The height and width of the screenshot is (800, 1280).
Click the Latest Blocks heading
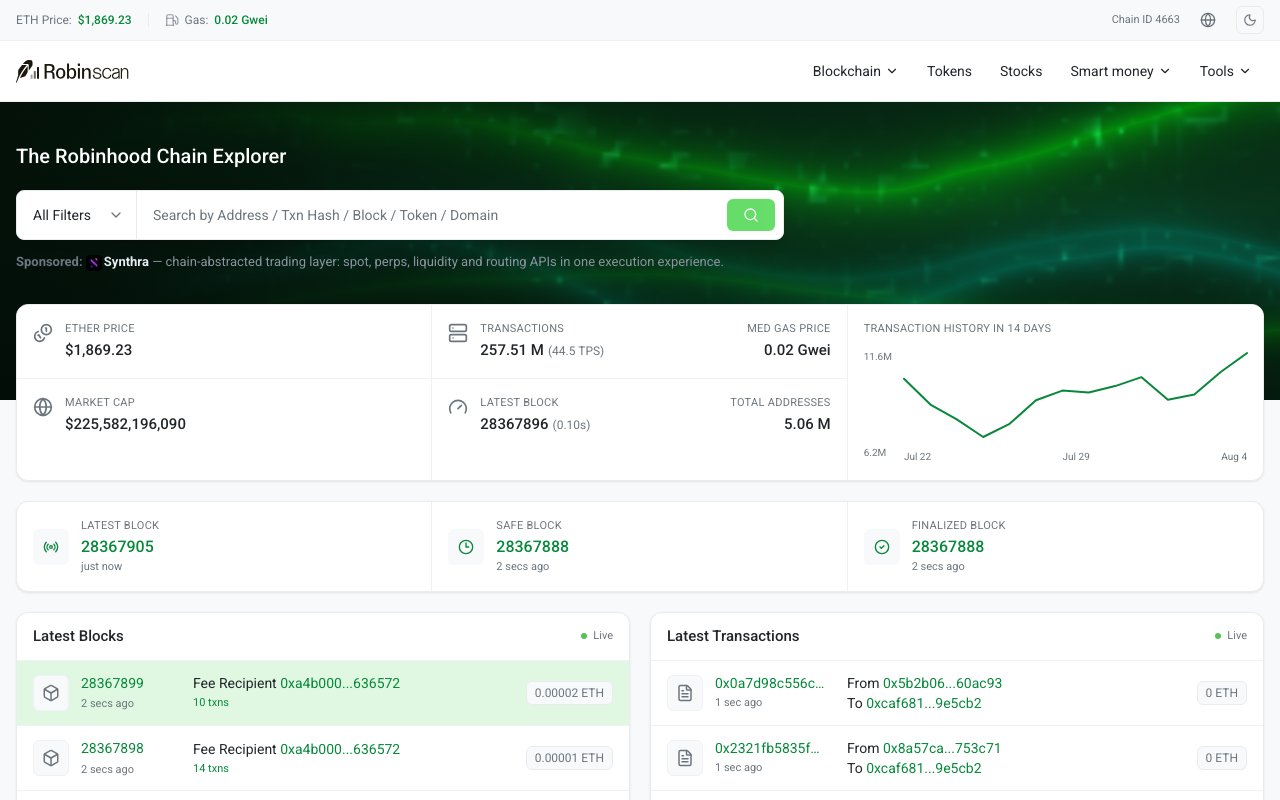click(78, 636)
